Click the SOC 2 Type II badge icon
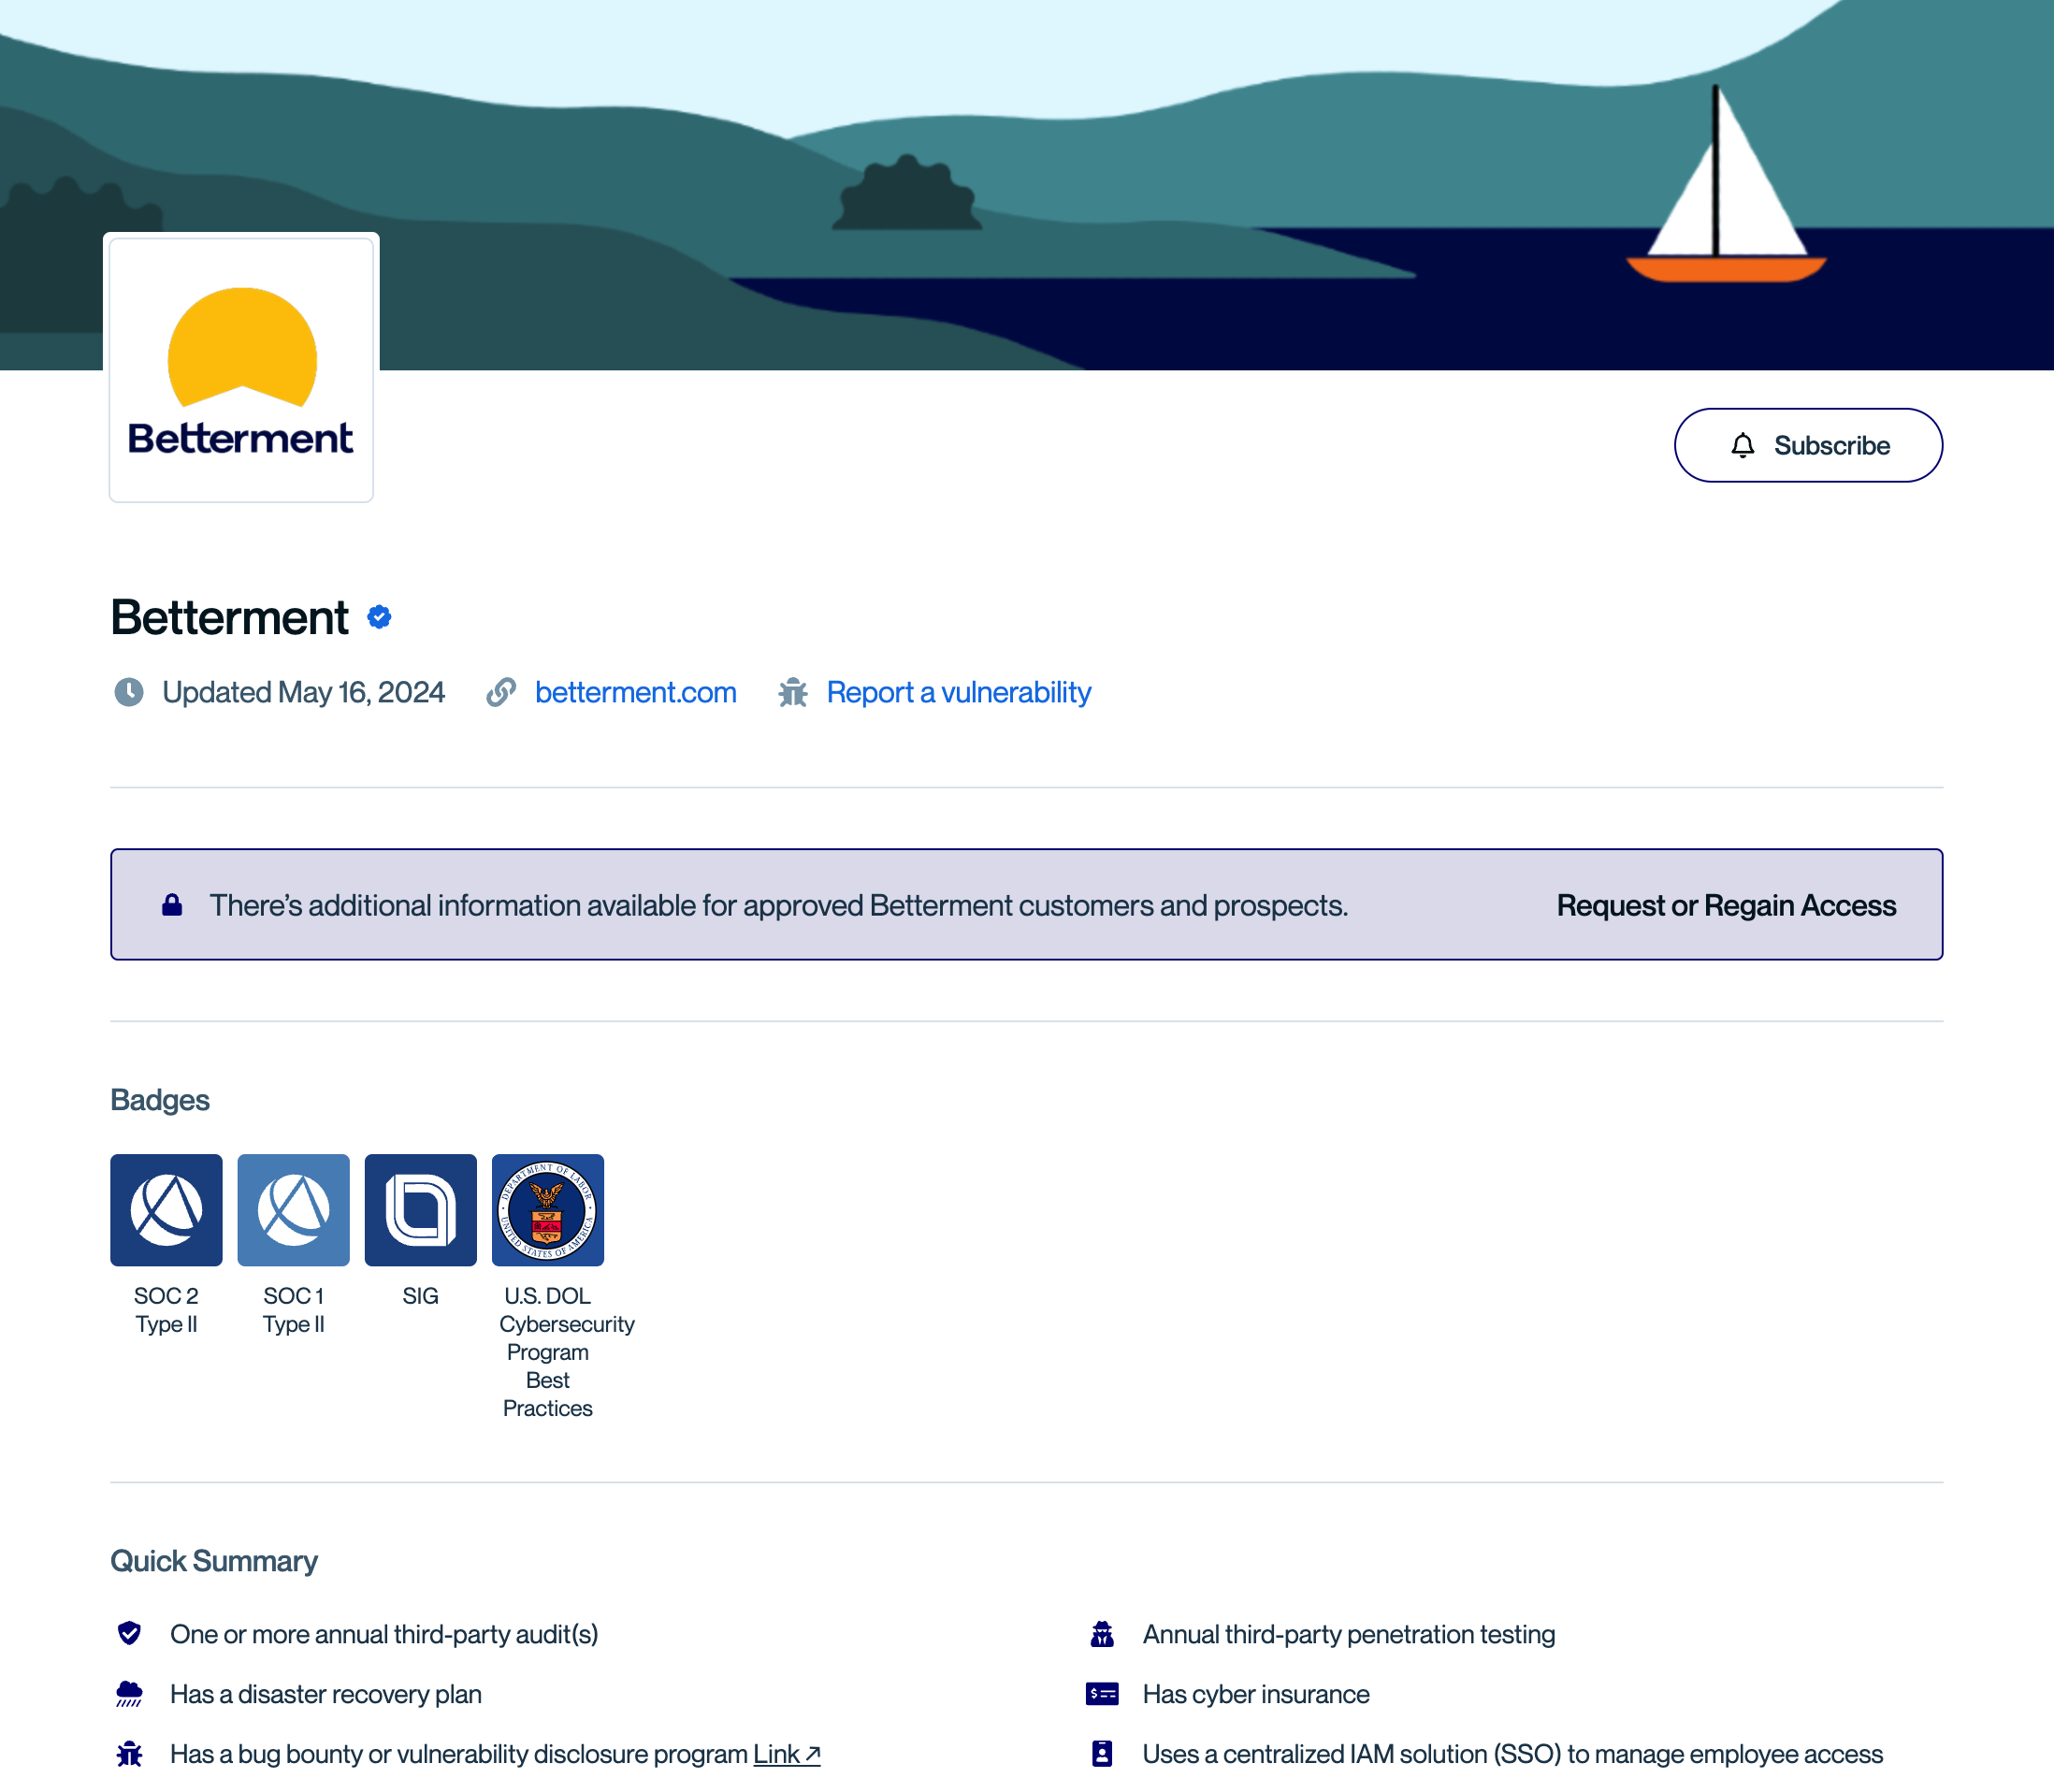2054x1792 pixels. [166, 1209]
